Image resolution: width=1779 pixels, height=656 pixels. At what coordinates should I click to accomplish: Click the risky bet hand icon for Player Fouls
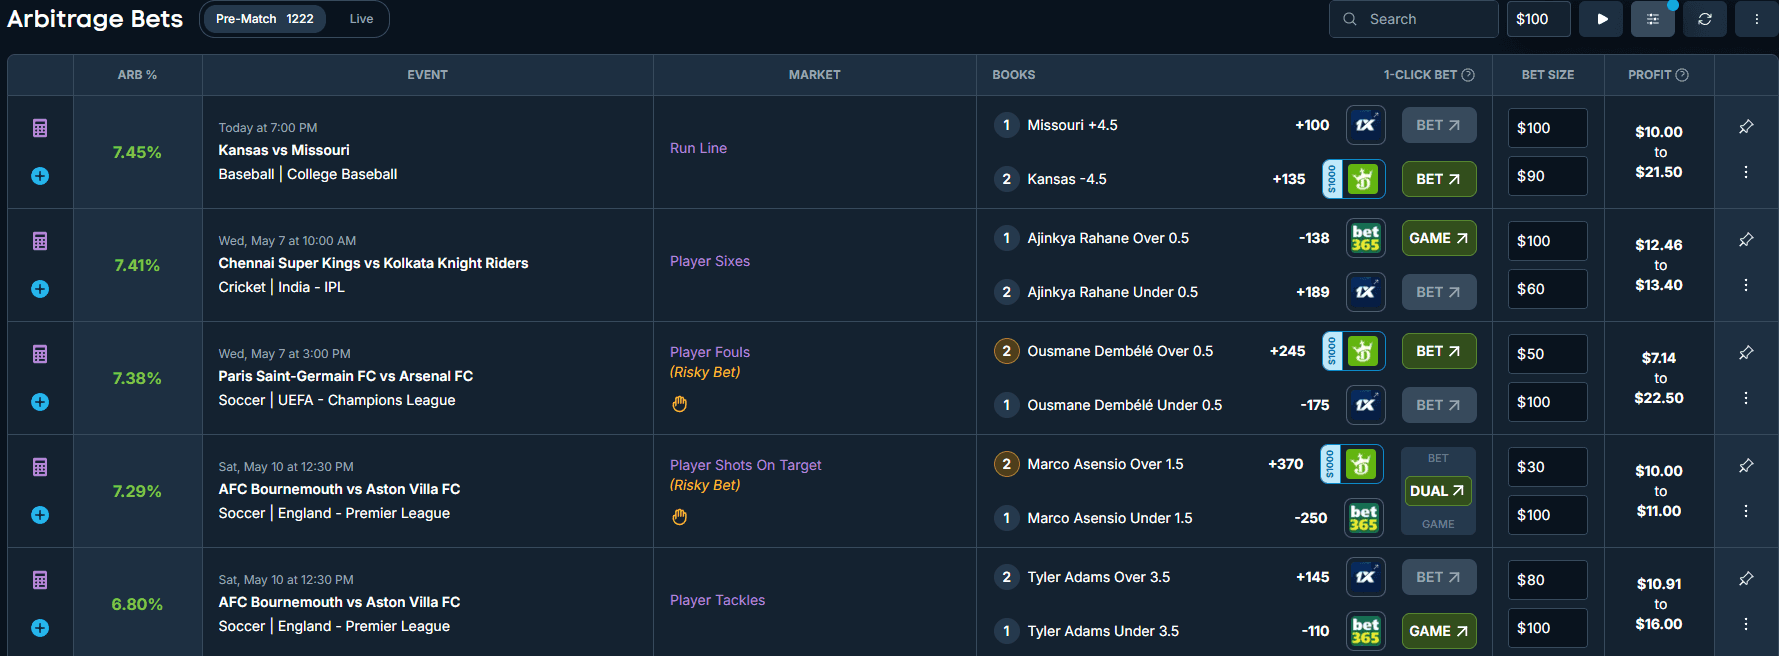click(680, 404)
